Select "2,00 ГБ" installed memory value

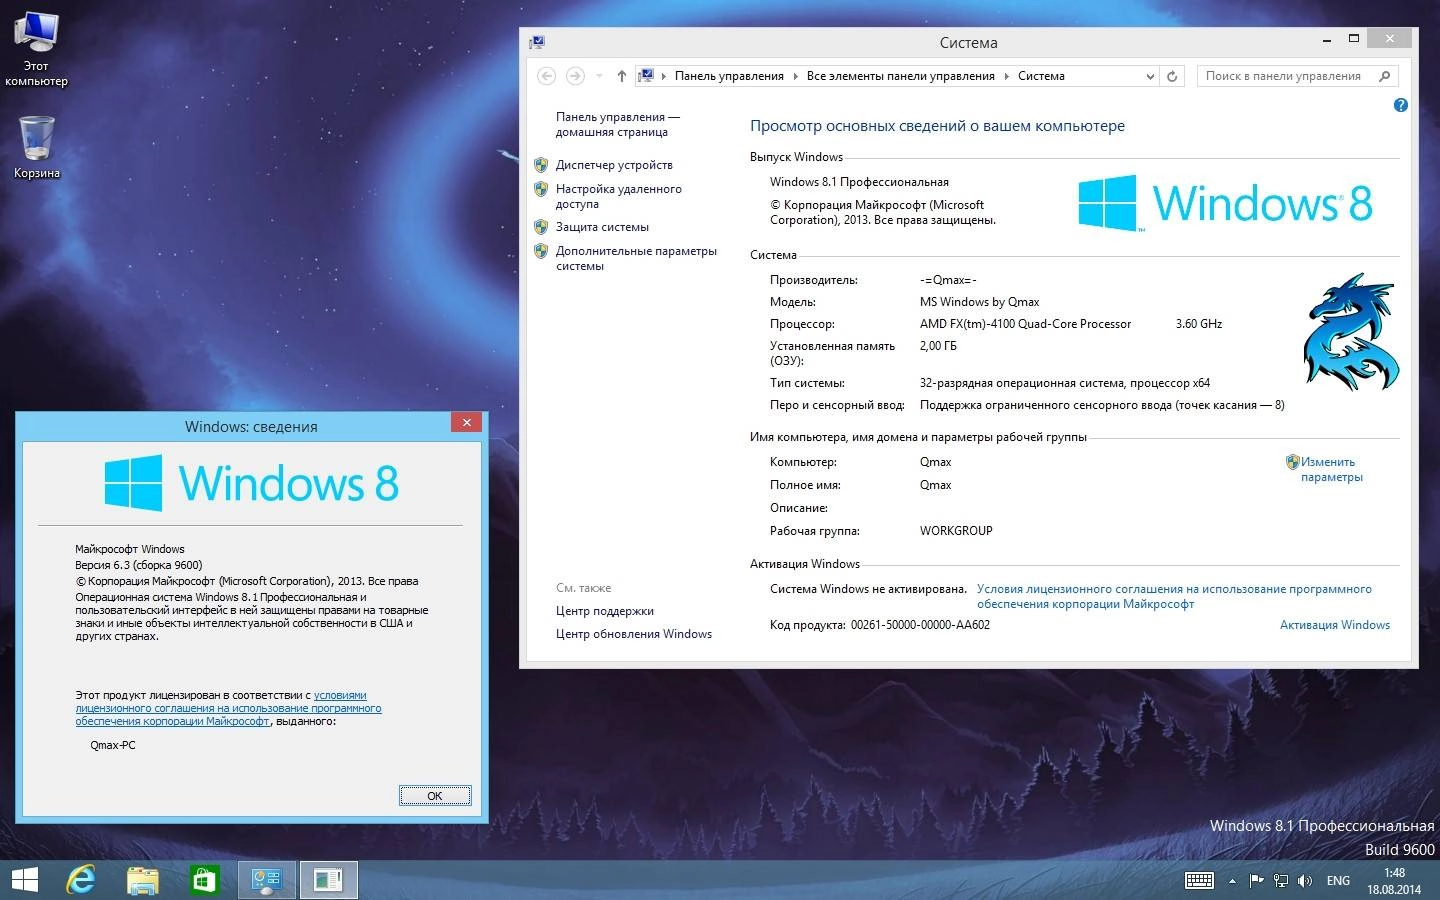(x=938, y=346)
